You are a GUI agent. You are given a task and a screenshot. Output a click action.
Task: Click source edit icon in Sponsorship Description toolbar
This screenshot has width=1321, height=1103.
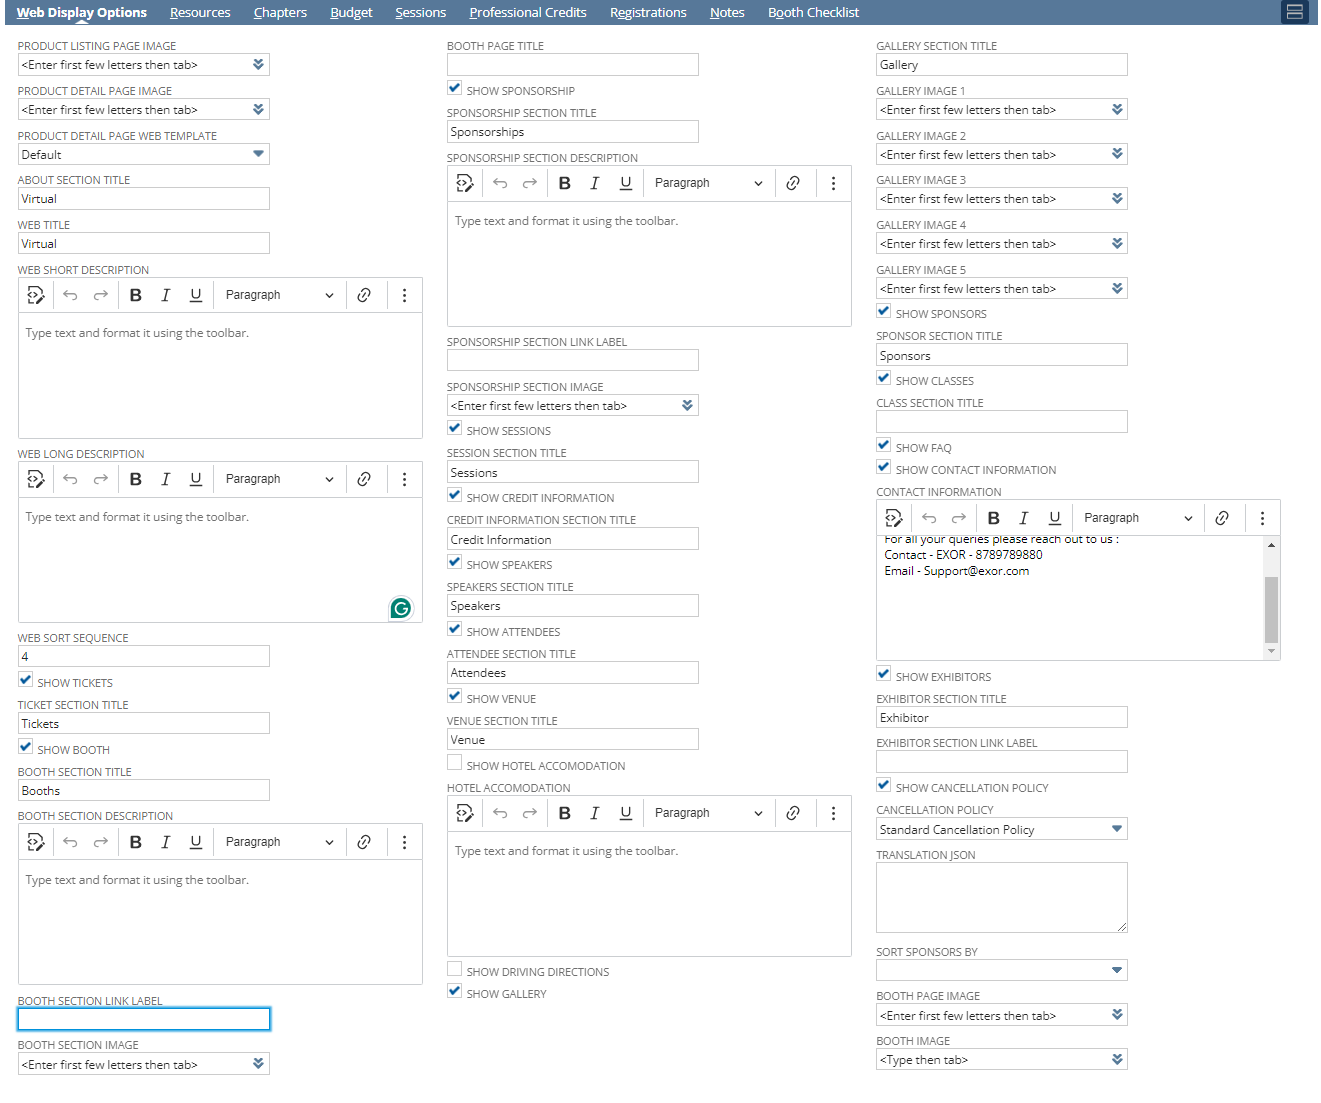click(465, 183)
